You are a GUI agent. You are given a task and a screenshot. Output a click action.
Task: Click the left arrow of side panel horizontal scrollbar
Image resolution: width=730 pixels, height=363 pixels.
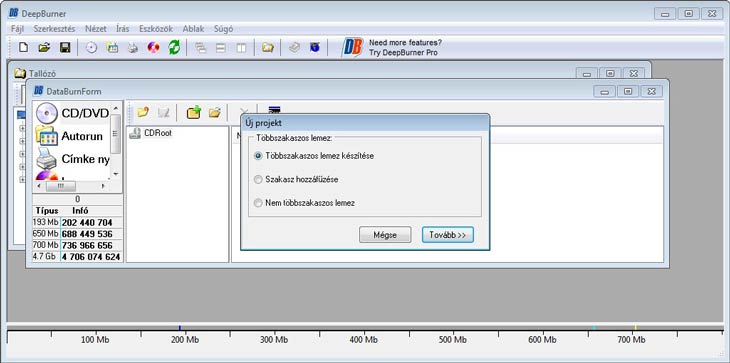[x=39, y=186]
